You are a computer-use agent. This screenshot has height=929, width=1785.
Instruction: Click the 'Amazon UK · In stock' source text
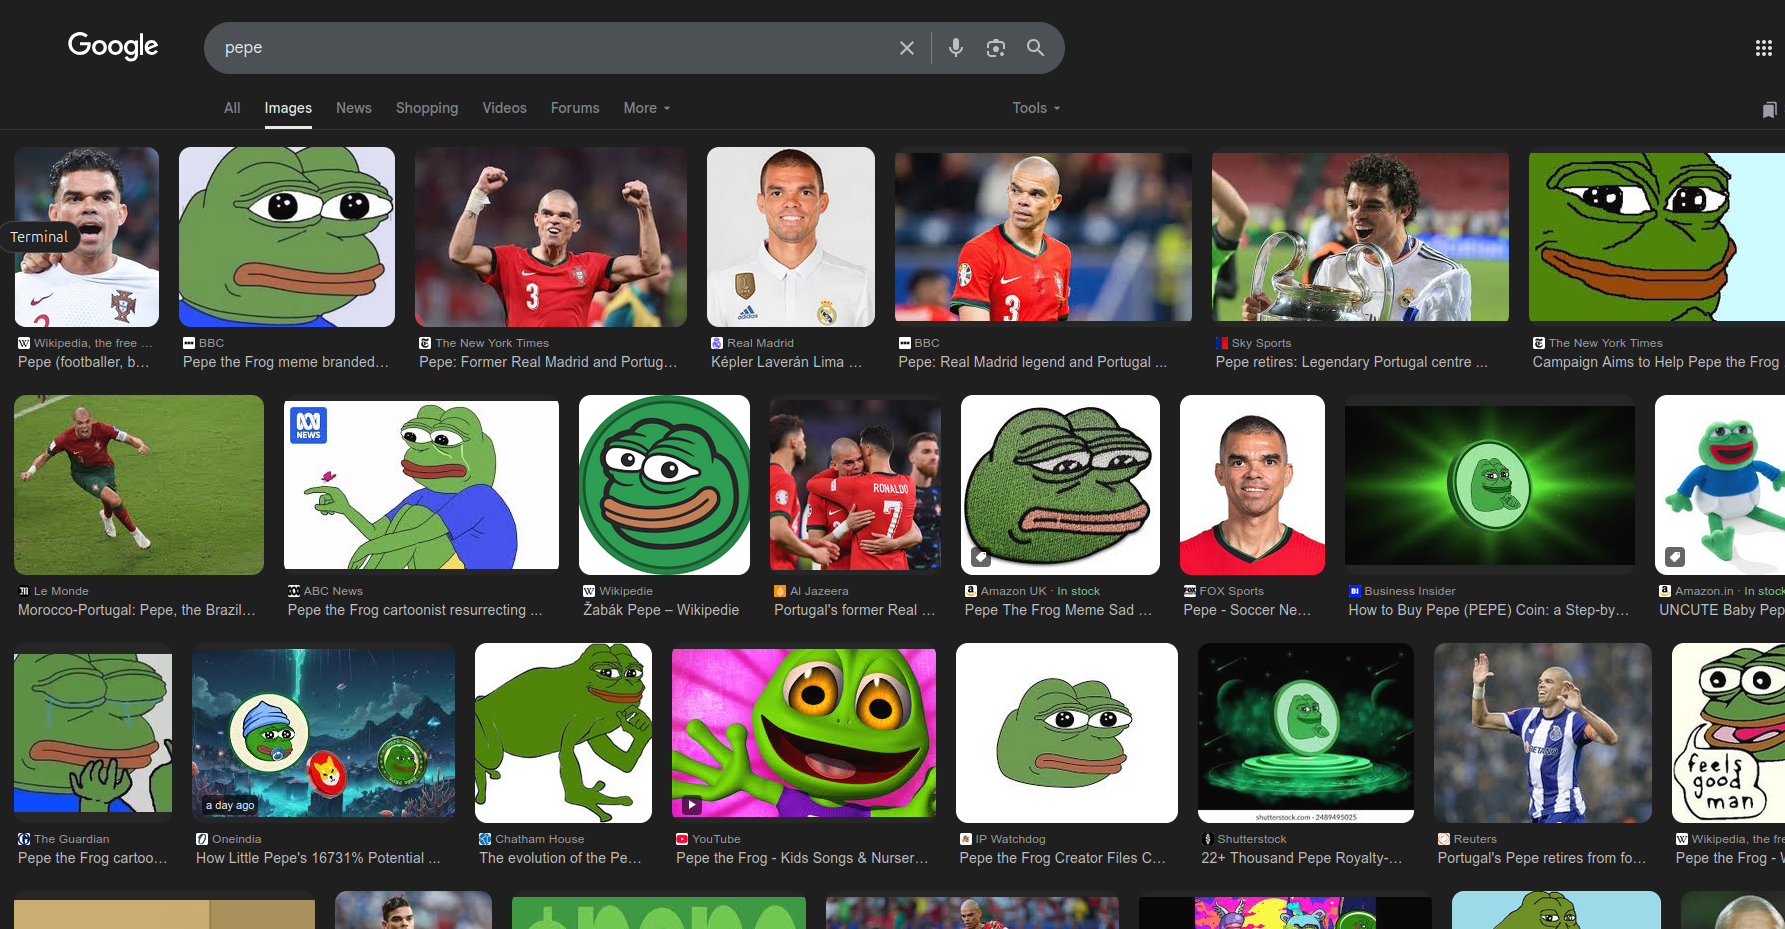pyautogui.click(x=1040, y=591)
